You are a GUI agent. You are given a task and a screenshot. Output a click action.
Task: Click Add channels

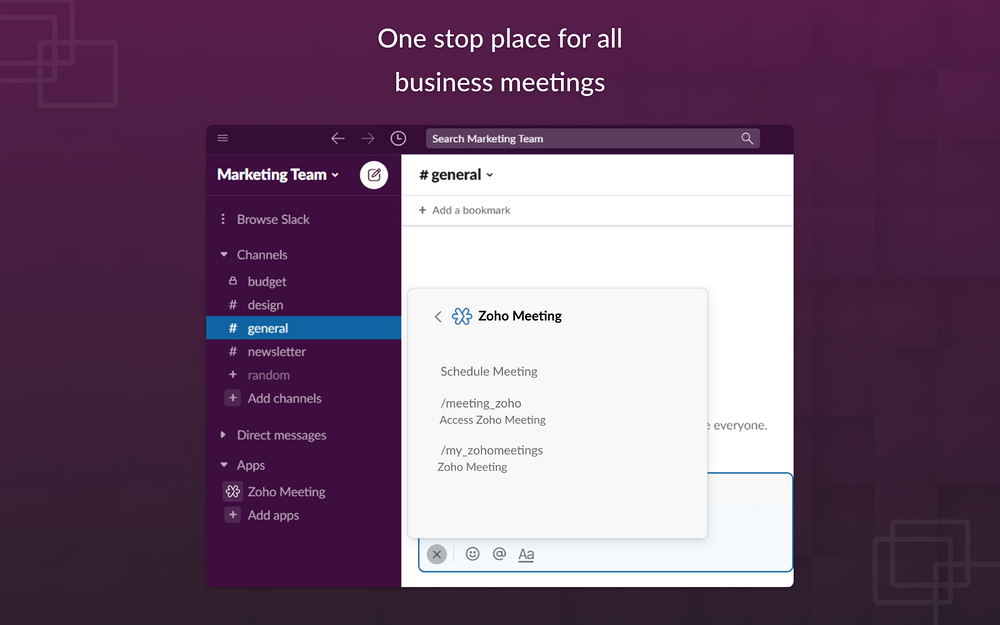click(284, 399)
